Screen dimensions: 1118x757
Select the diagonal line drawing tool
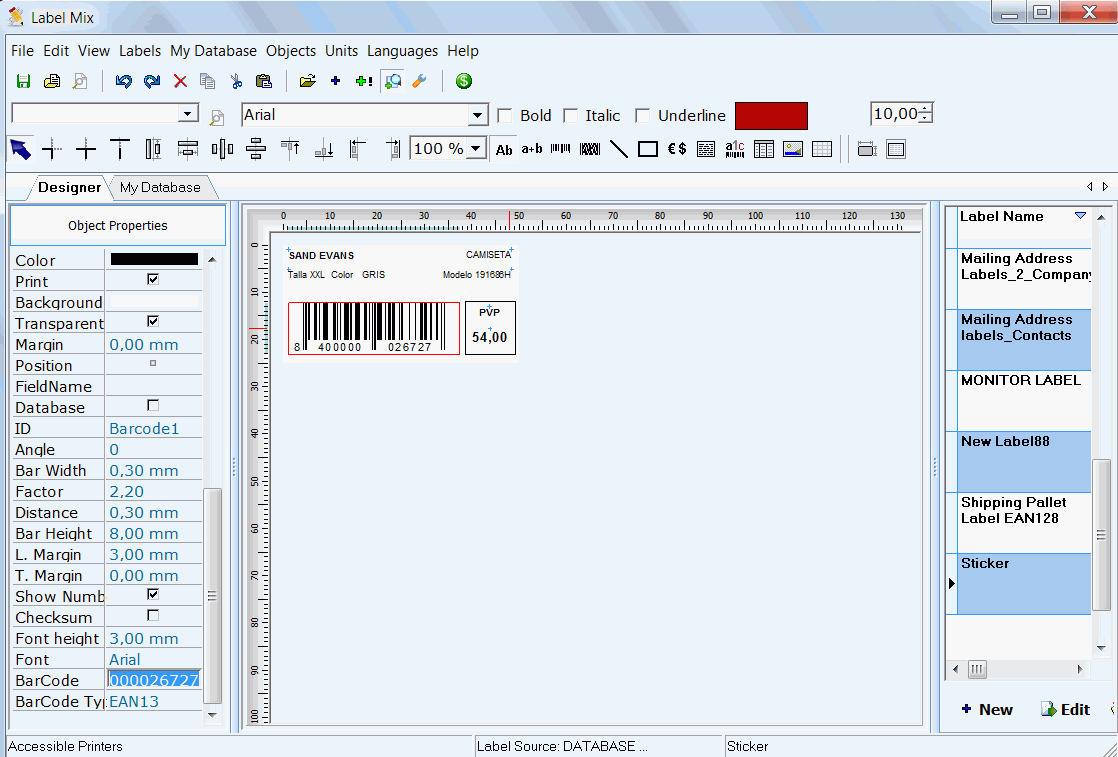point(619,149)
